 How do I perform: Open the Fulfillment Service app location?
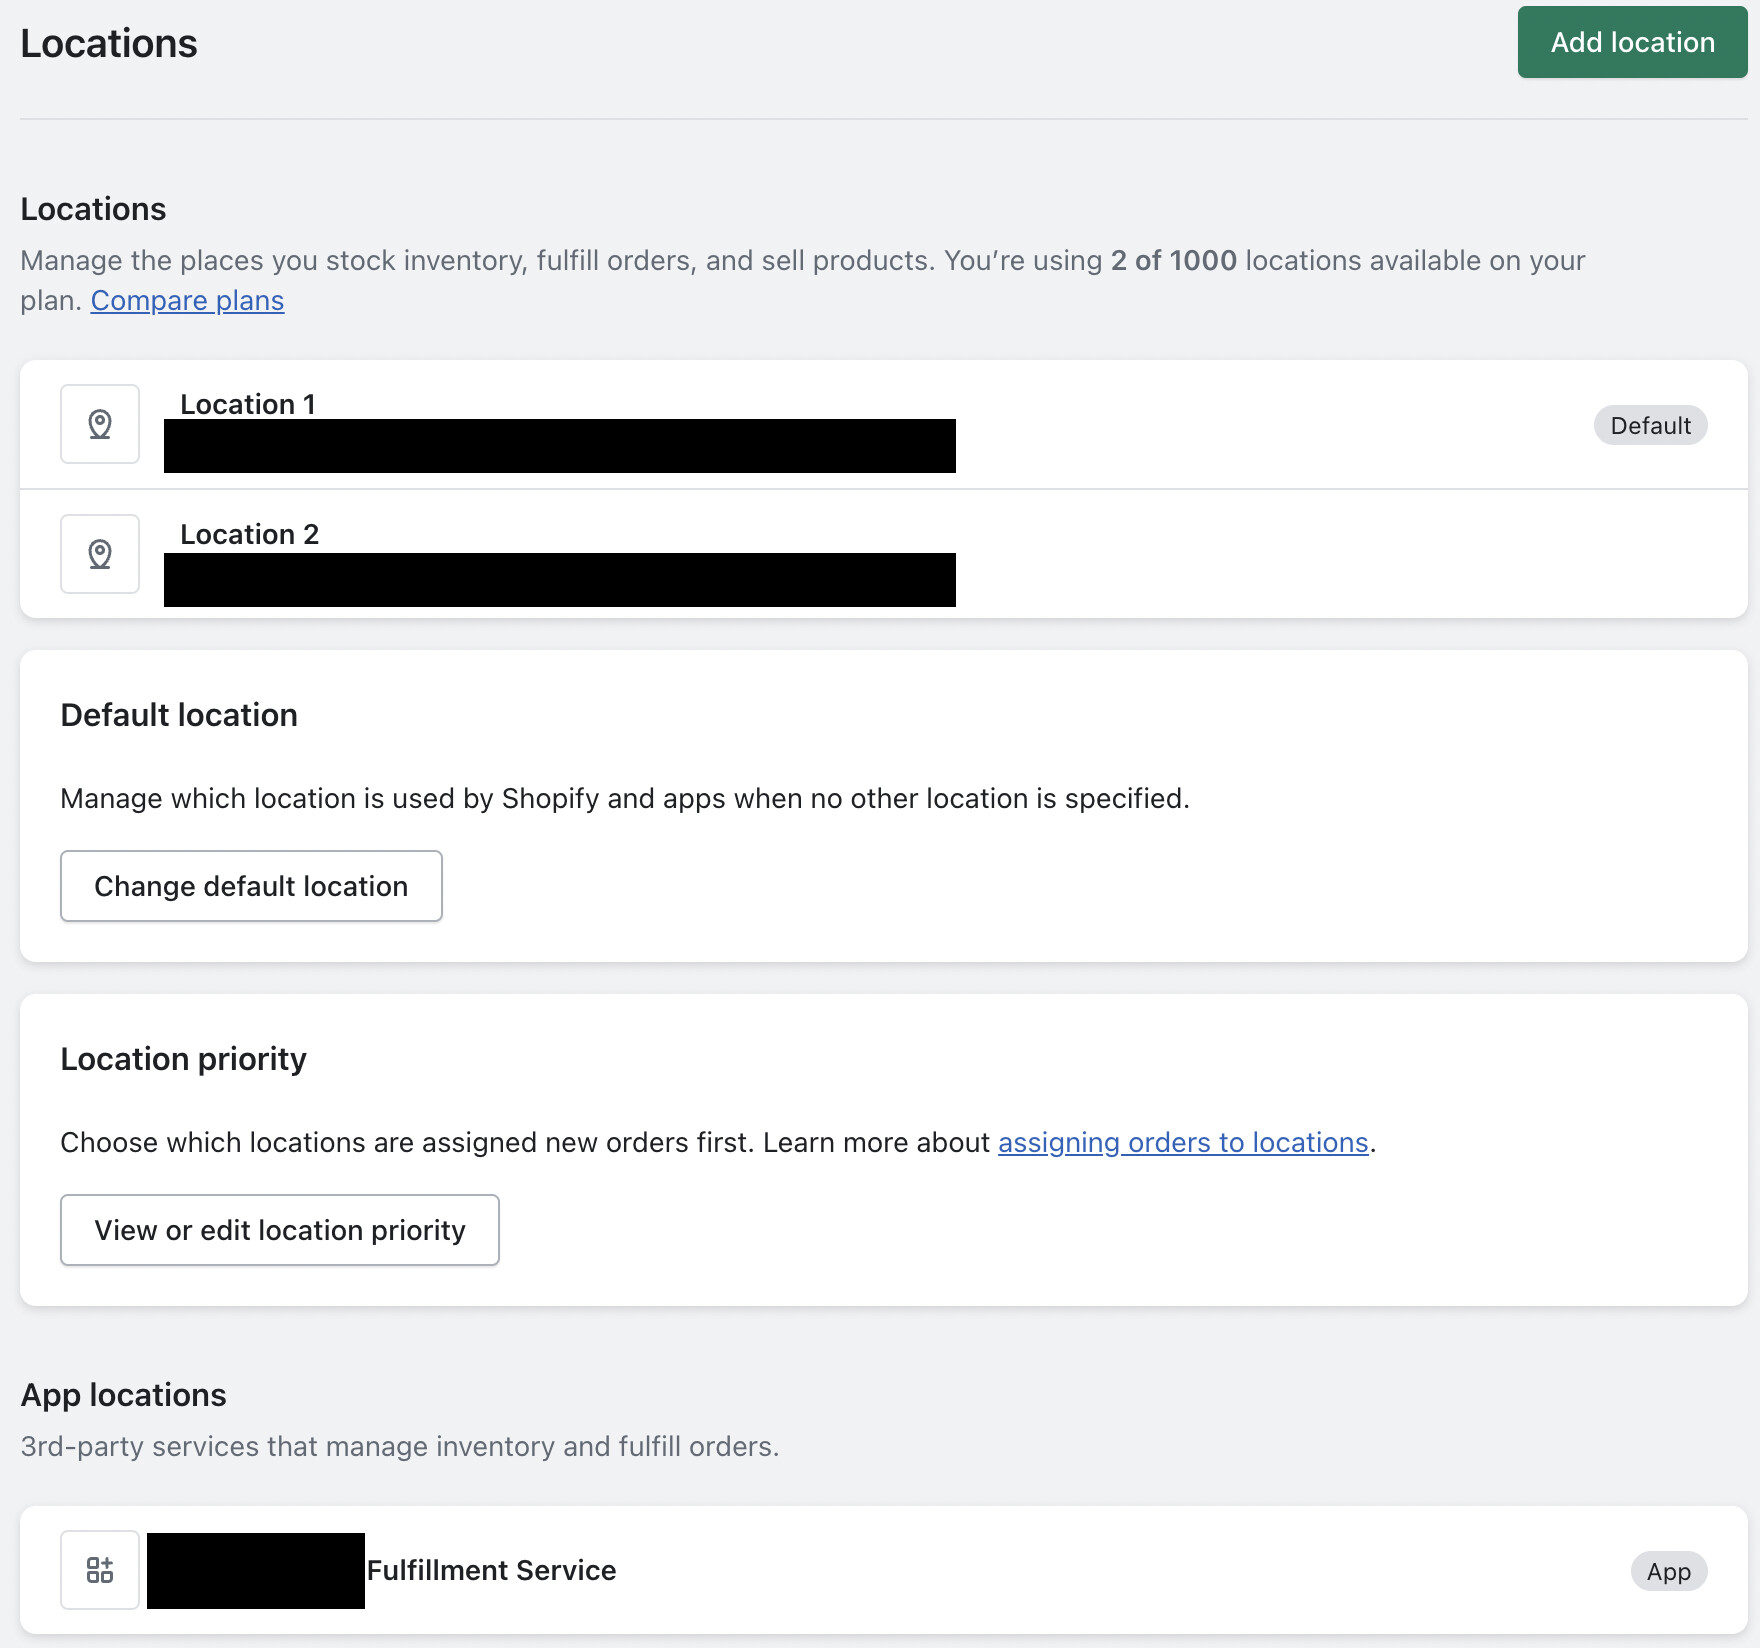tap(491, 1570)
